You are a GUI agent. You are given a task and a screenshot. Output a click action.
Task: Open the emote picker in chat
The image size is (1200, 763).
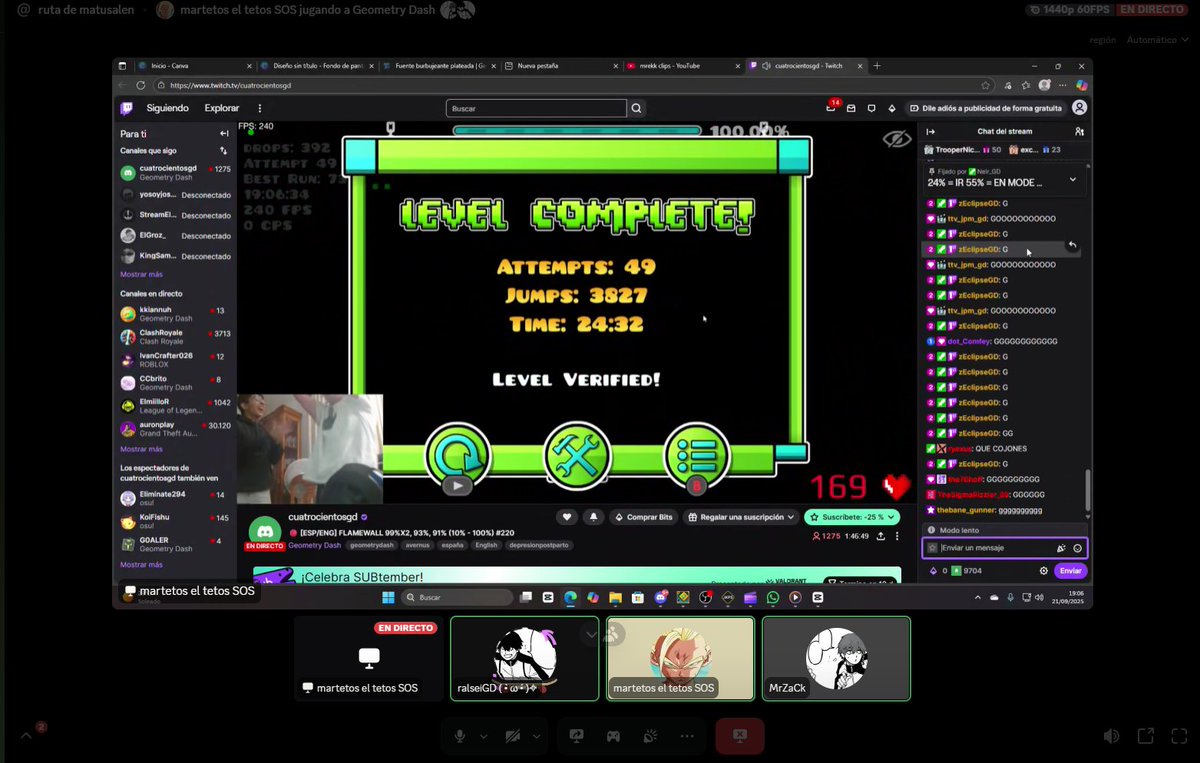[x=1077, y=548]
